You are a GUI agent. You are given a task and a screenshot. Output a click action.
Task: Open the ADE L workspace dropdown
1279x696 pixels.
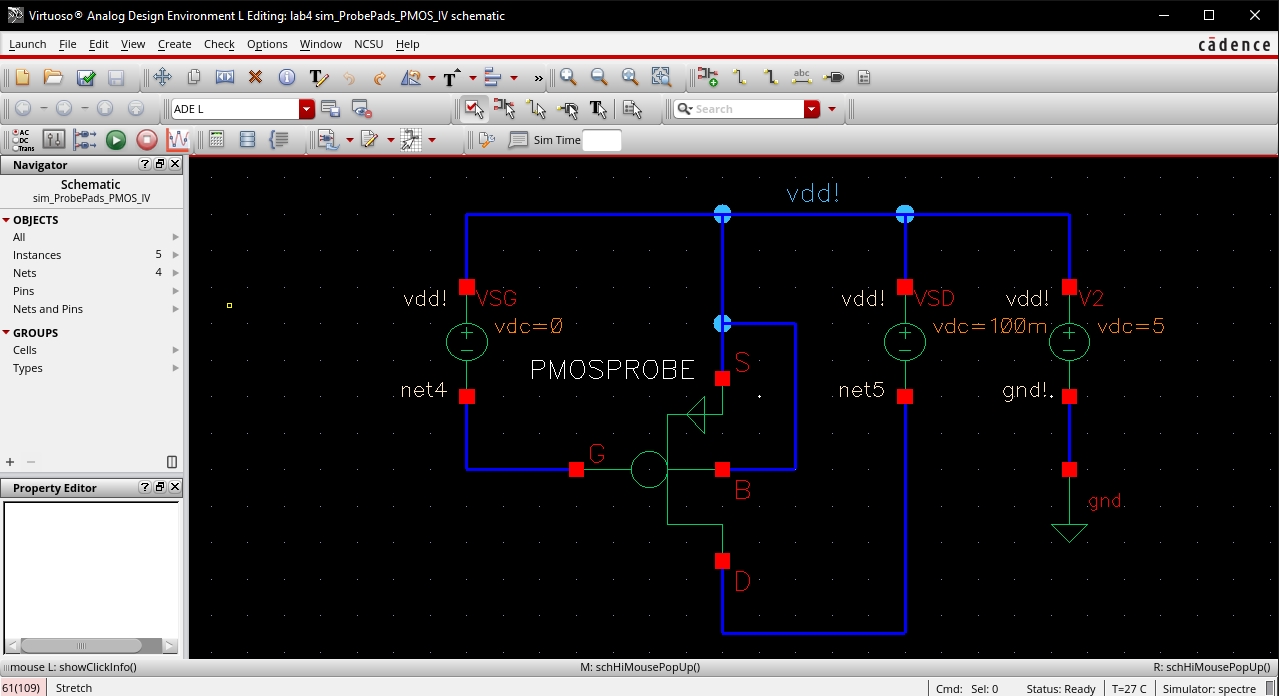307,109
